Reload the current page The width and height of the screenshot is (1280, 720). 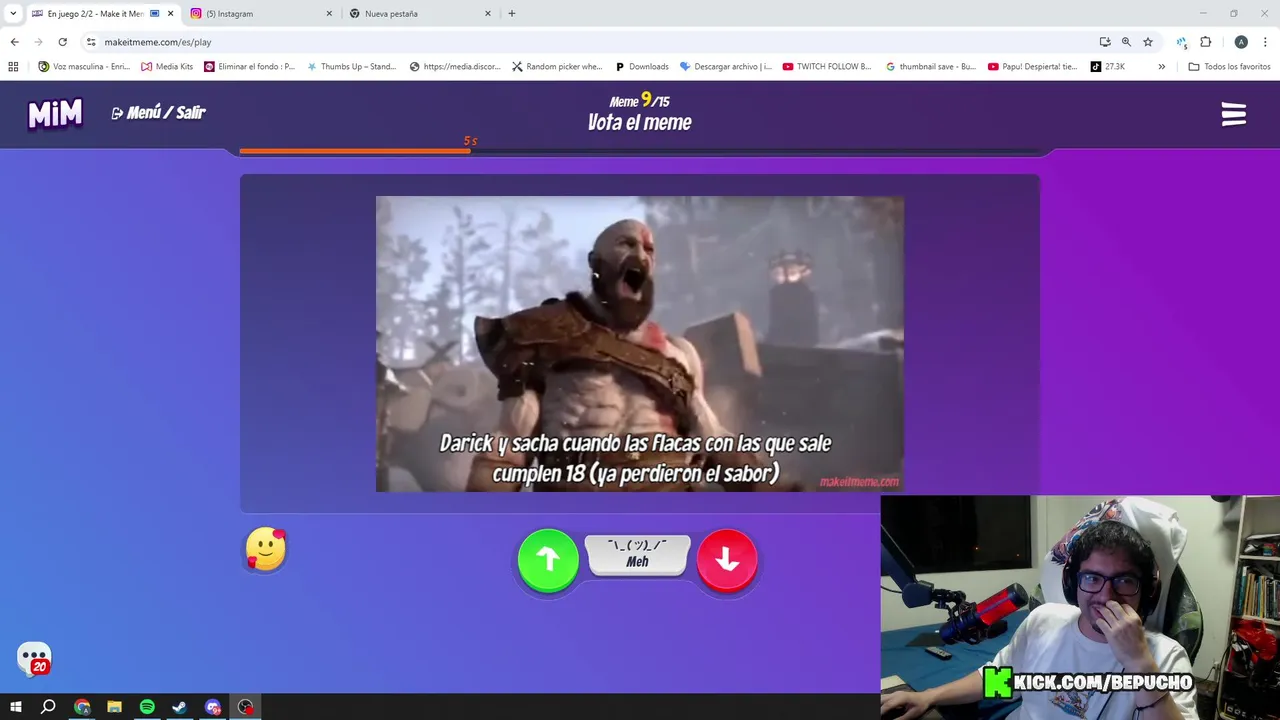point(62,42)
